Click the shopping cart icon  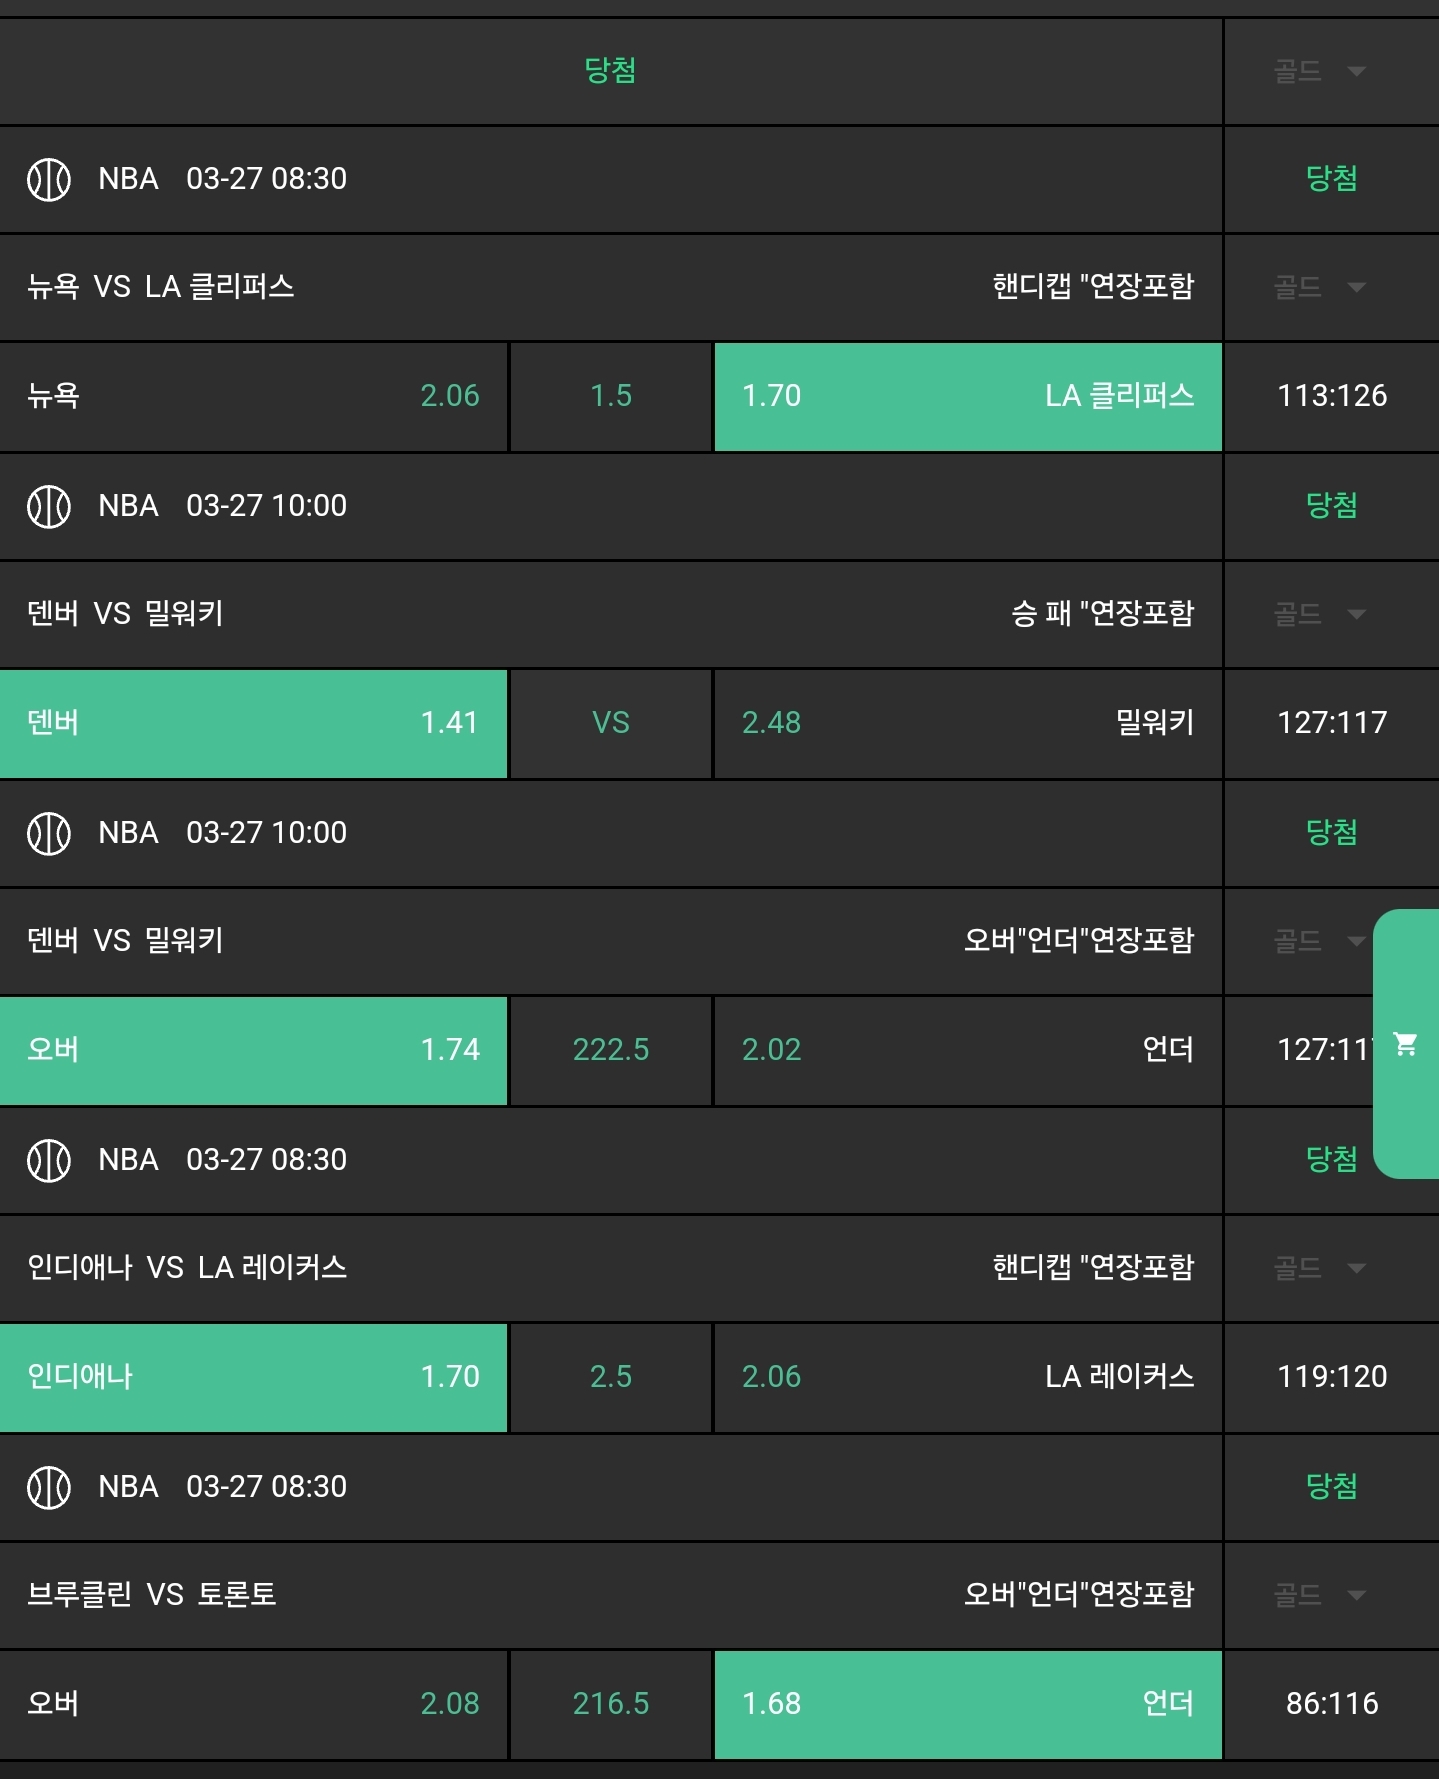pyautogui.click(x=1405, y=1044)
